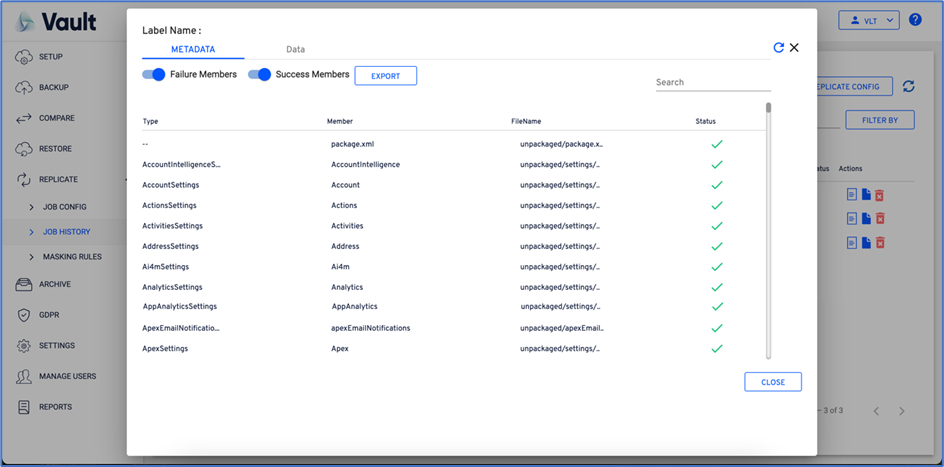Click the refresh icon in the dialog header
The width and height of the screenshot is (944, 467).
coord(779,47)
